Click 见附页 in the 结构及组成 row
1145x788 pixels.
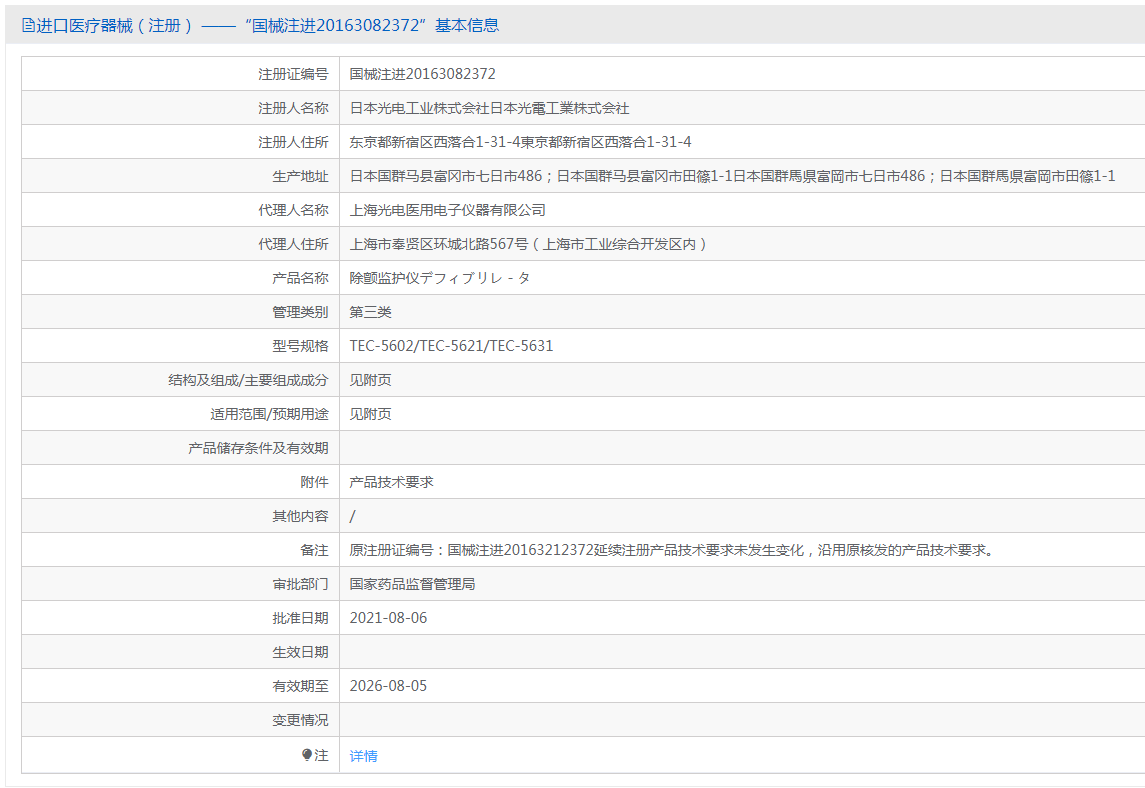coord(370,380)
